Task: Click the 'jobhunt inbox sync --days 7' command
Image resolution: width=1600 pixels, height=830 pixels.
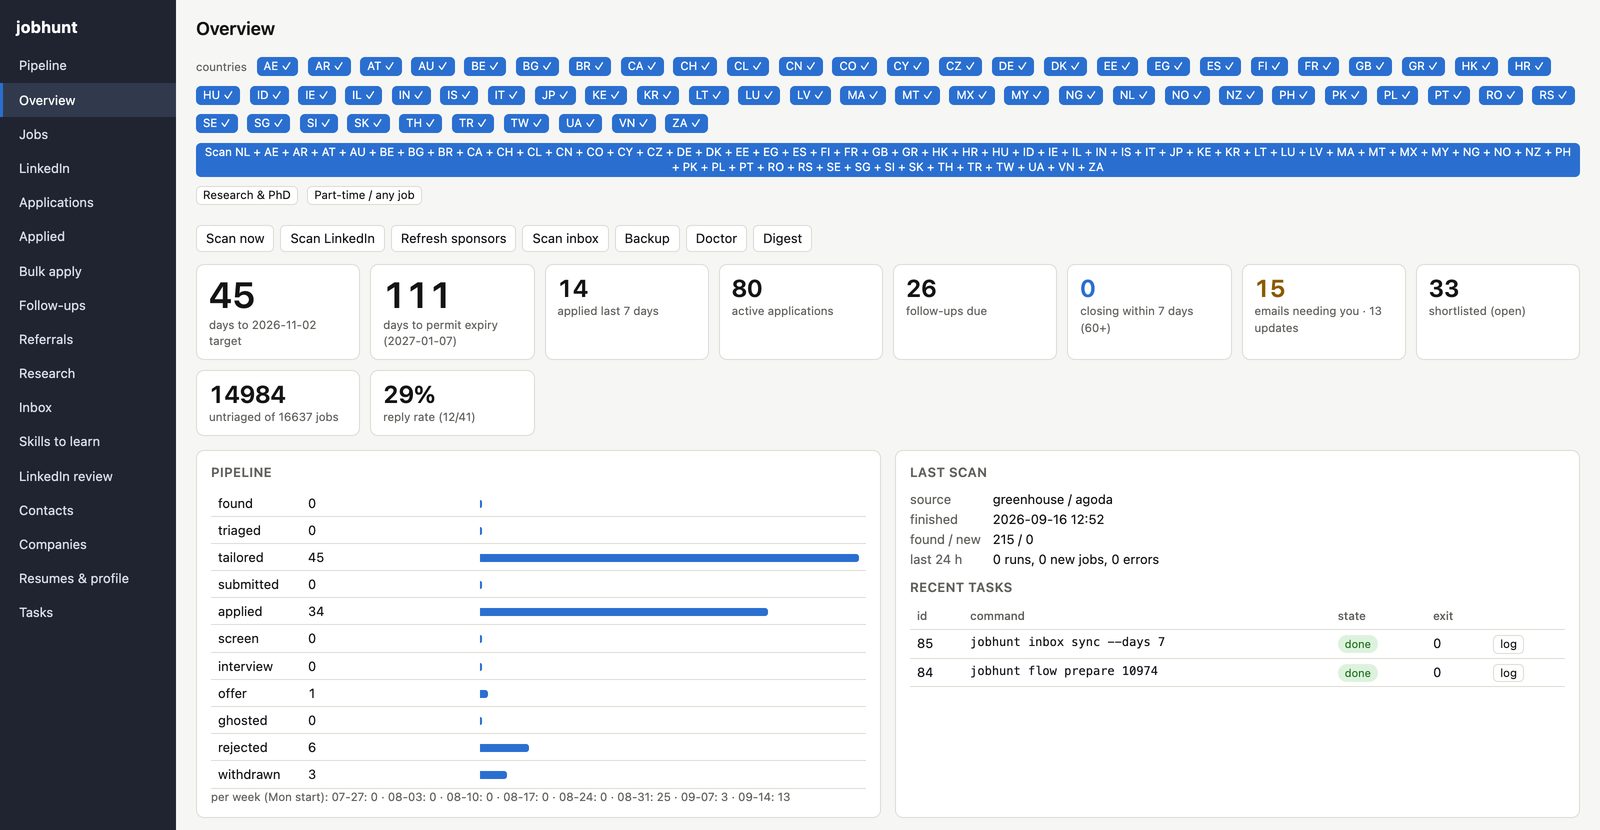Action: click(1067, 642)
